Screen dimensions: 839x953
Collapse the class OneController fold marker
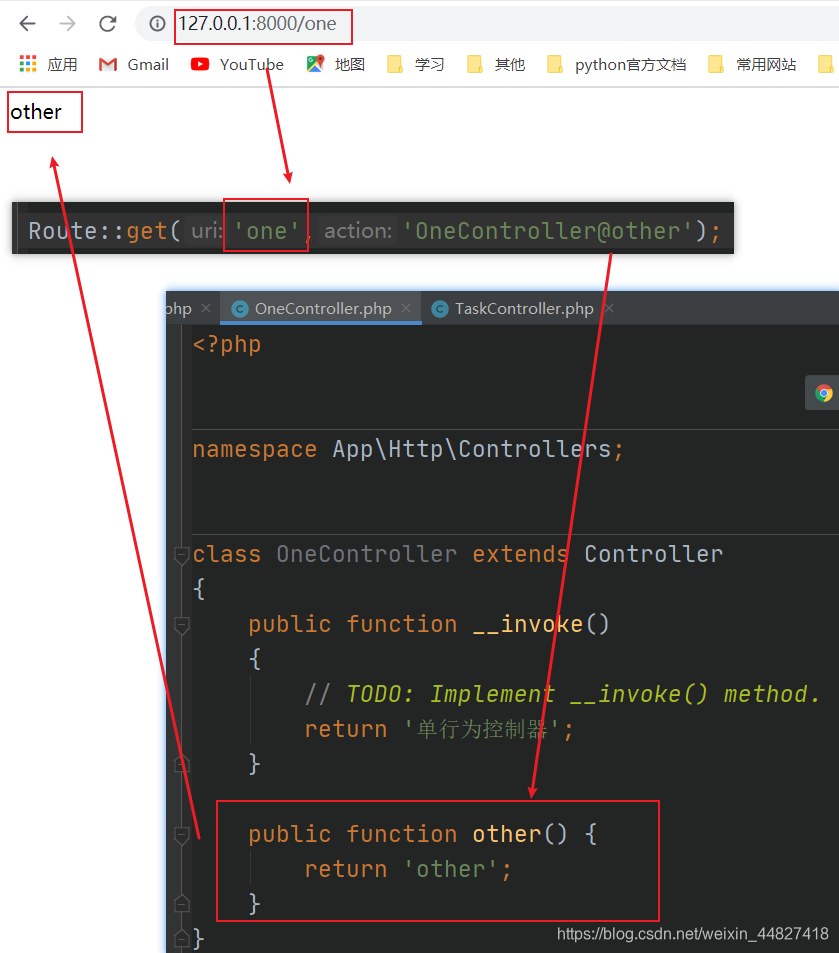181,554
